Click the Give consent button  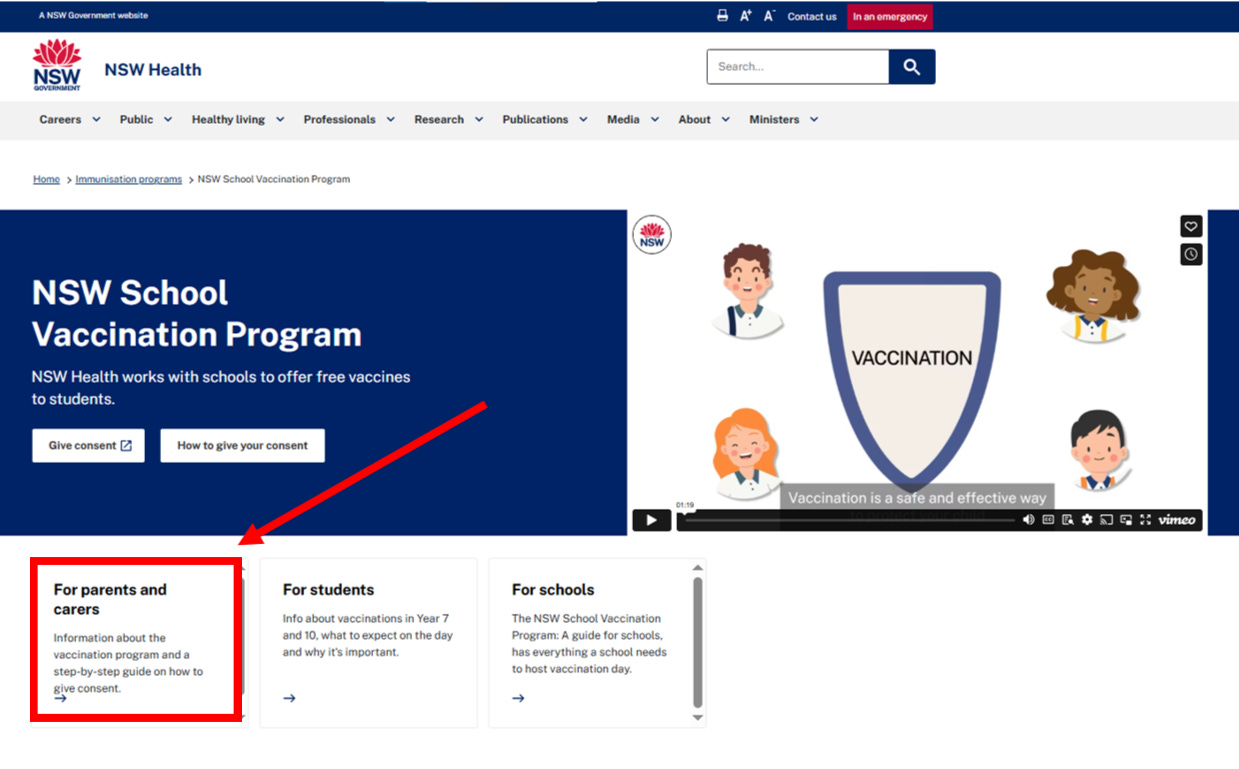(89, 446)
